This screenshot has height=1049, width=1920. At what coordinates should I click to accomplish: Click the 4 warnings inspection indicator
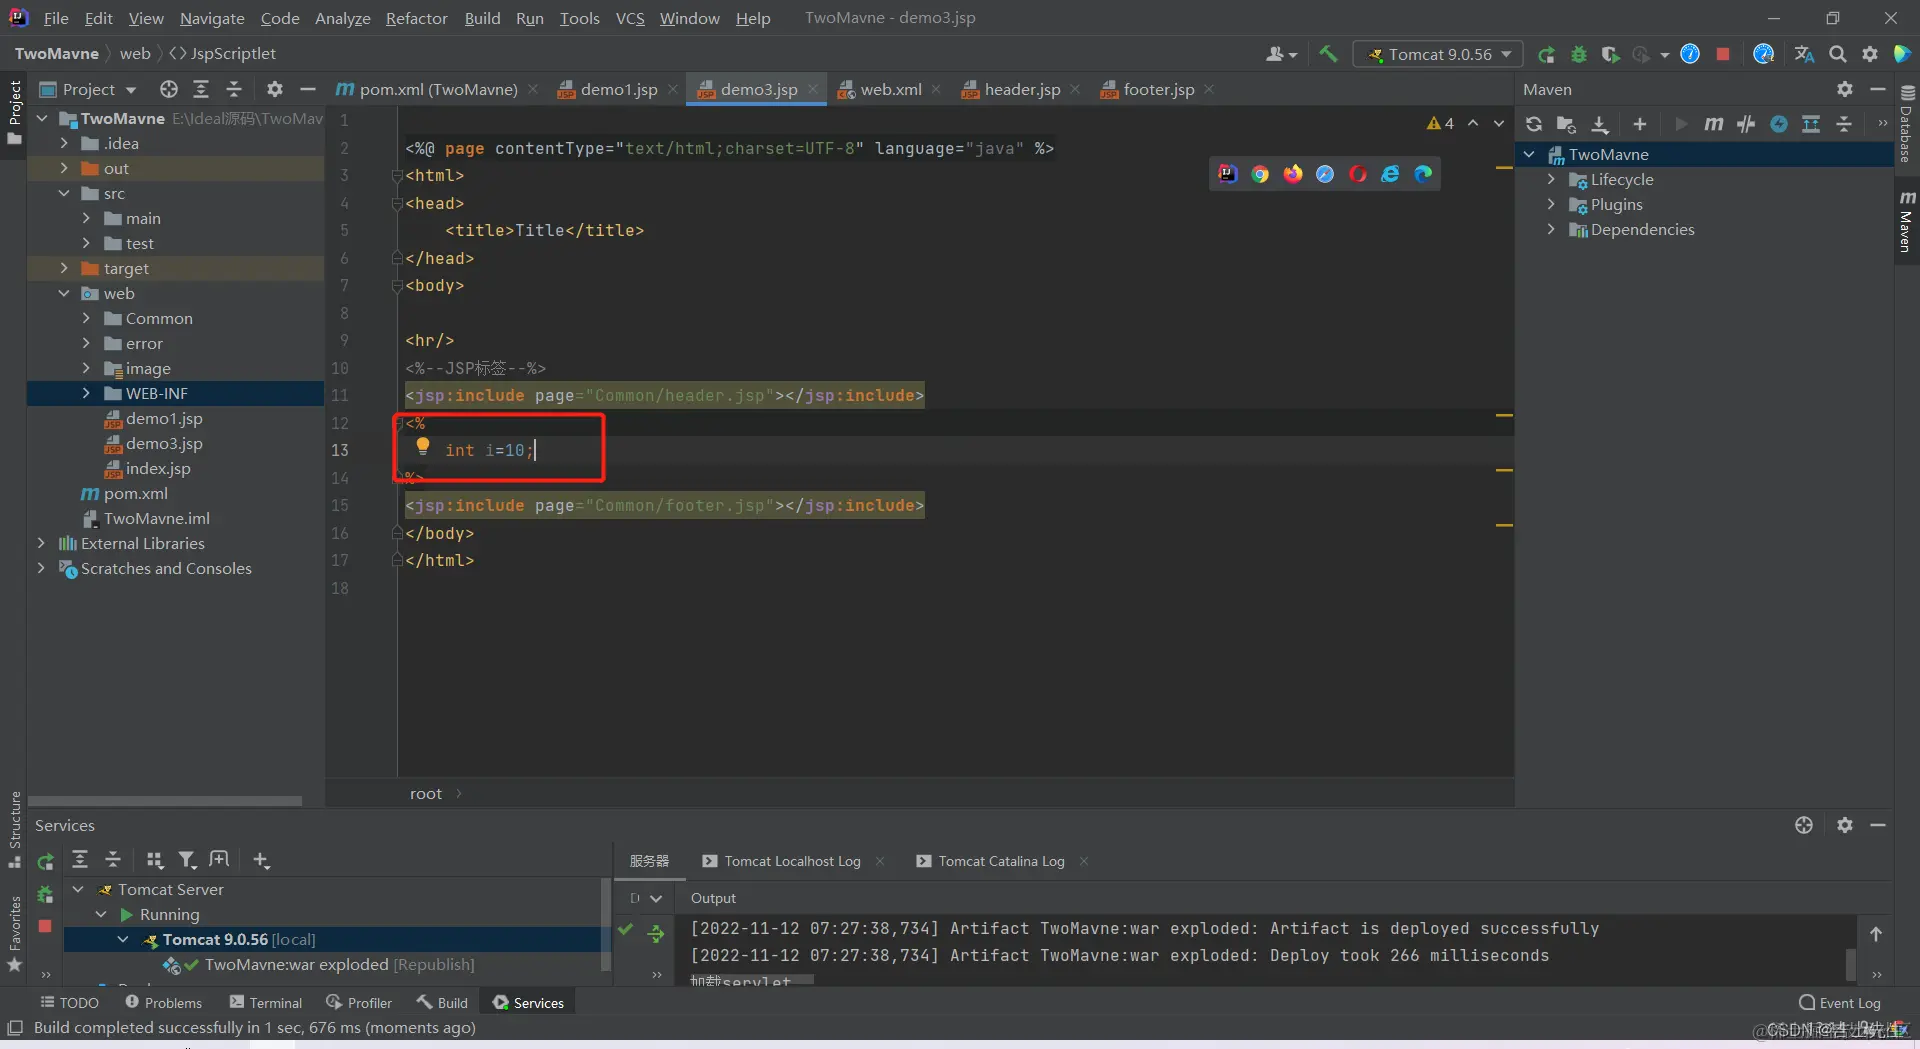(x=1441, y=123)
